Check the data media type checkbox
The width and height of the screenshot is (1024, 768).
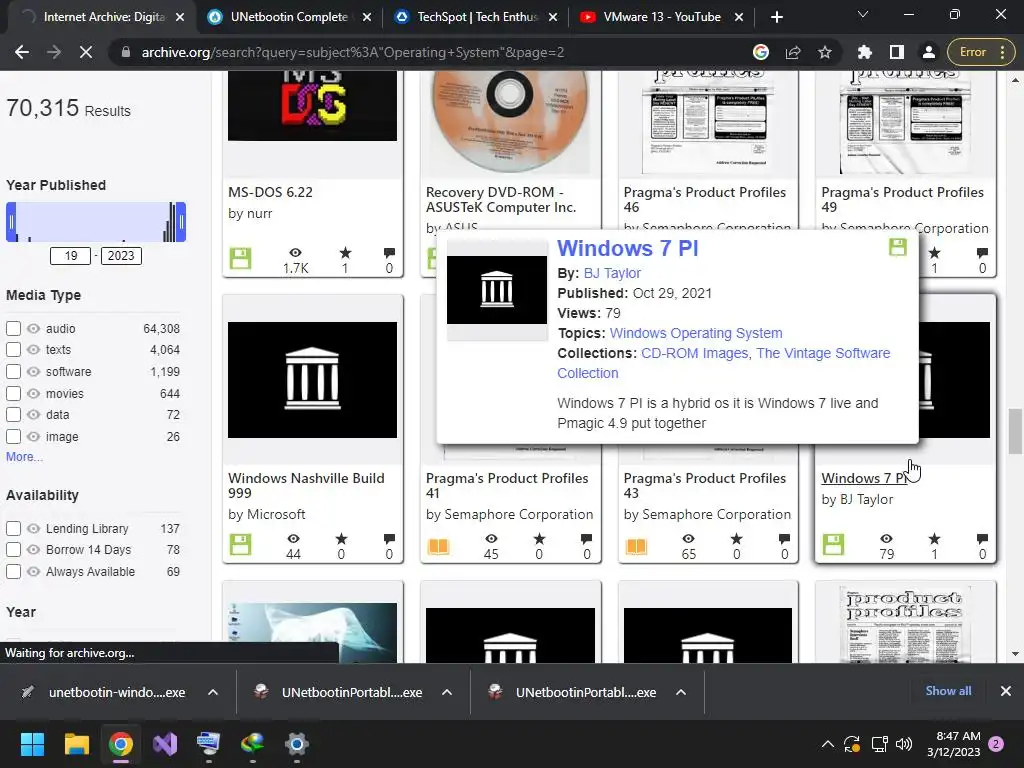pyautogui.click(x=13, y=415)
